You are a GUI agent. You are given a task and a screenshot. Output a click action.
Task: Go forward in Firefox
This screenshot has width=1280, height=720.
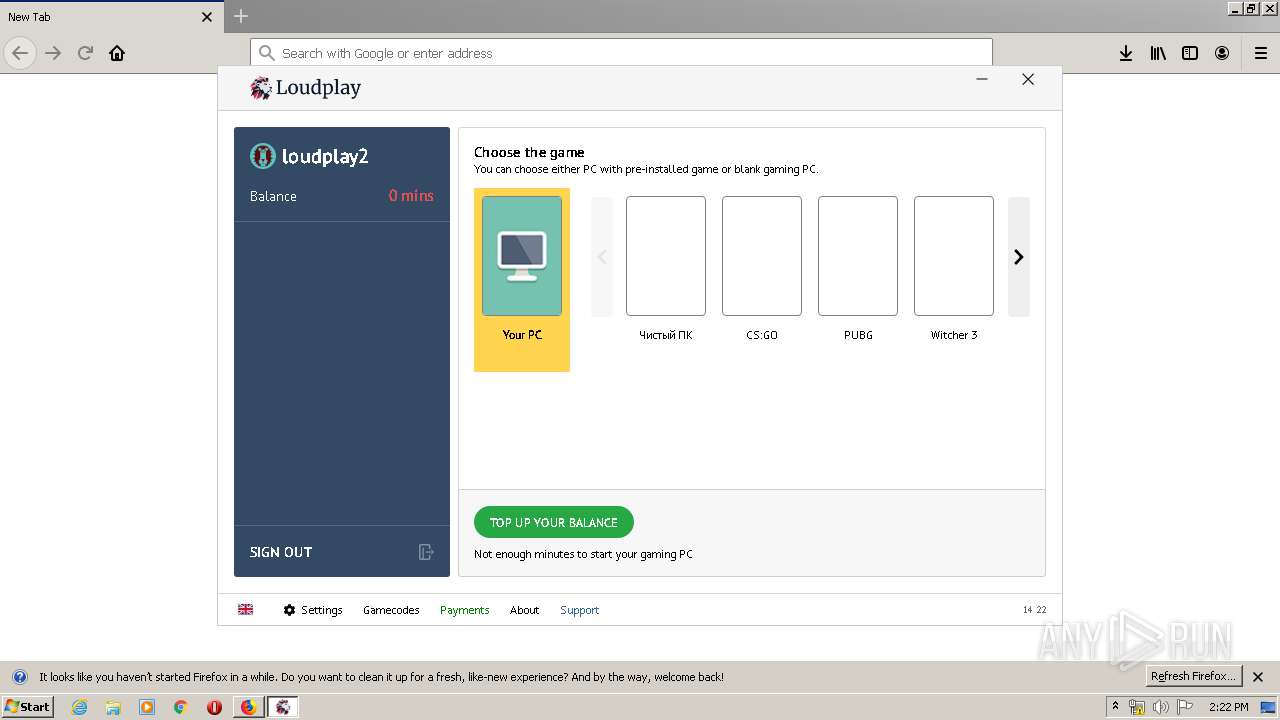tap(54, 53)
